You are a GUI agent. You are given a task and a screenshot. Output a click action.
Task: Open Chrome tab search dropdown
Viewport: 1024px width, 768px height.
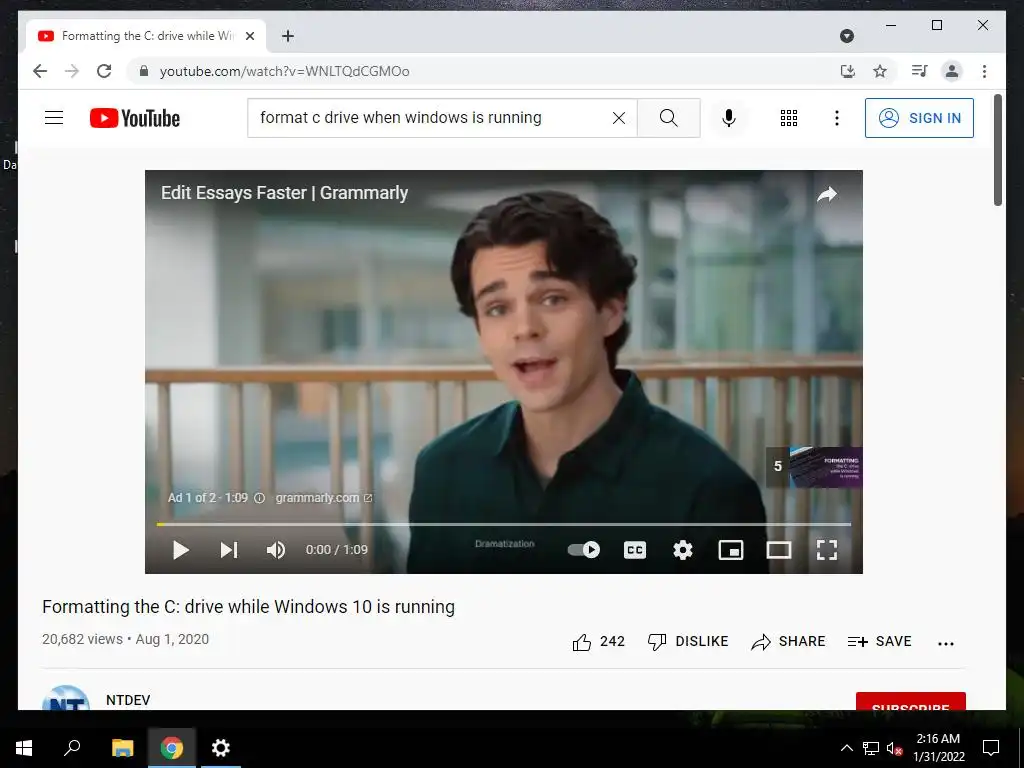[x=846, y=36]
